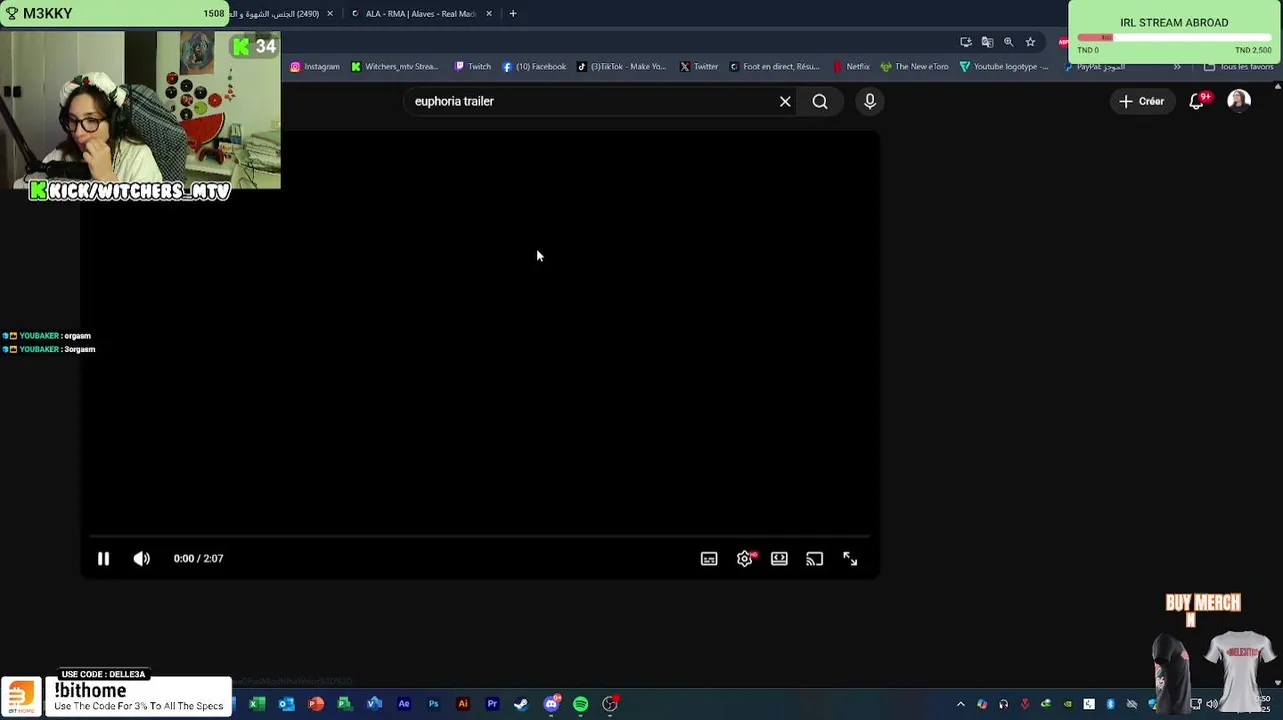1283x720 pixels.
Task: Open the Witchers_mtv Stream bookmark
Action: (394, 67)
